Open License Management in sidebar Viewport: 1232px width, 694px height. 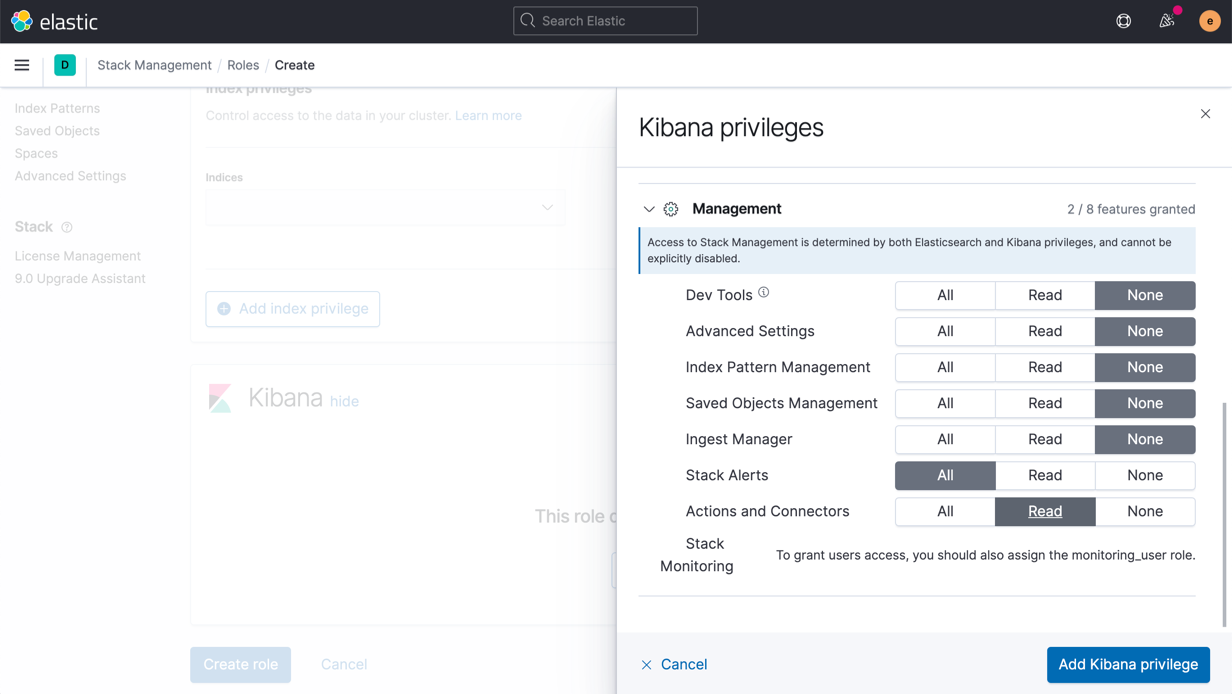click(x=78, y=256)
